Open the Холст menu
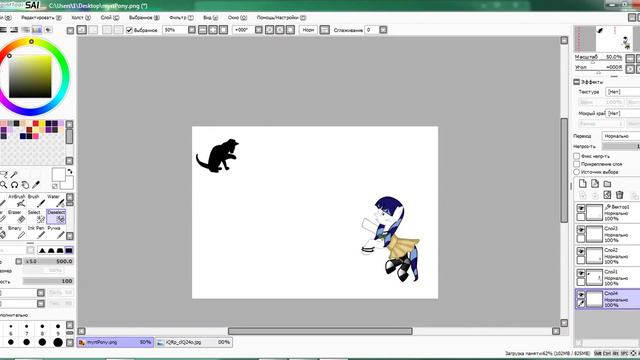Screen dimensions: 640x360 pyautogui.click(x=81, y=18)
